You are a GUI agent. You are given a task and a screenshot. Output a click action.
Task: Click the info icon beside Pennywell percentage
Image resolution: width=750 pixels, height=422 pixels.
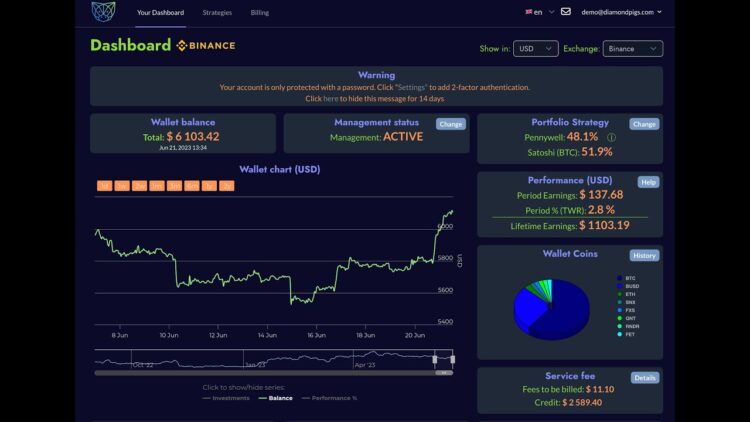611,136
